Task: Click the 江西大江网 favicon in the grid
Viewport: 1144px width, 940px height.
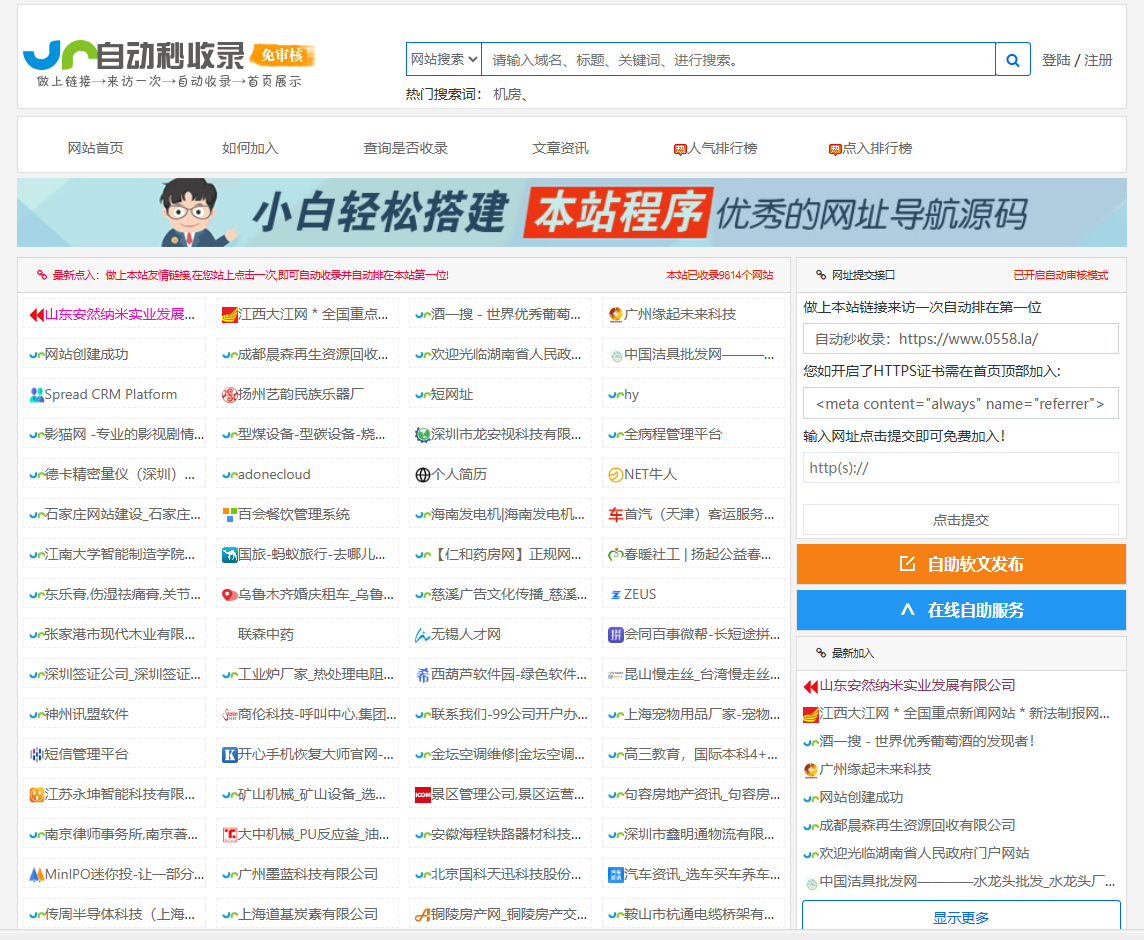Action: pyautogui.click(x=230, y=315)
